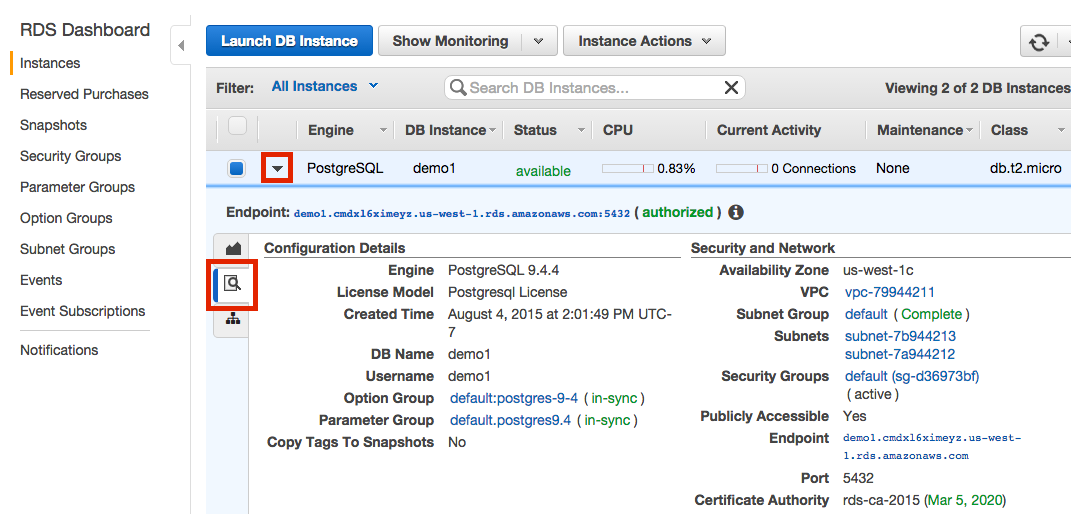Screen dimensions: 1071x514
Task: Click the search magnifier icon
Action: click(458, 88)
